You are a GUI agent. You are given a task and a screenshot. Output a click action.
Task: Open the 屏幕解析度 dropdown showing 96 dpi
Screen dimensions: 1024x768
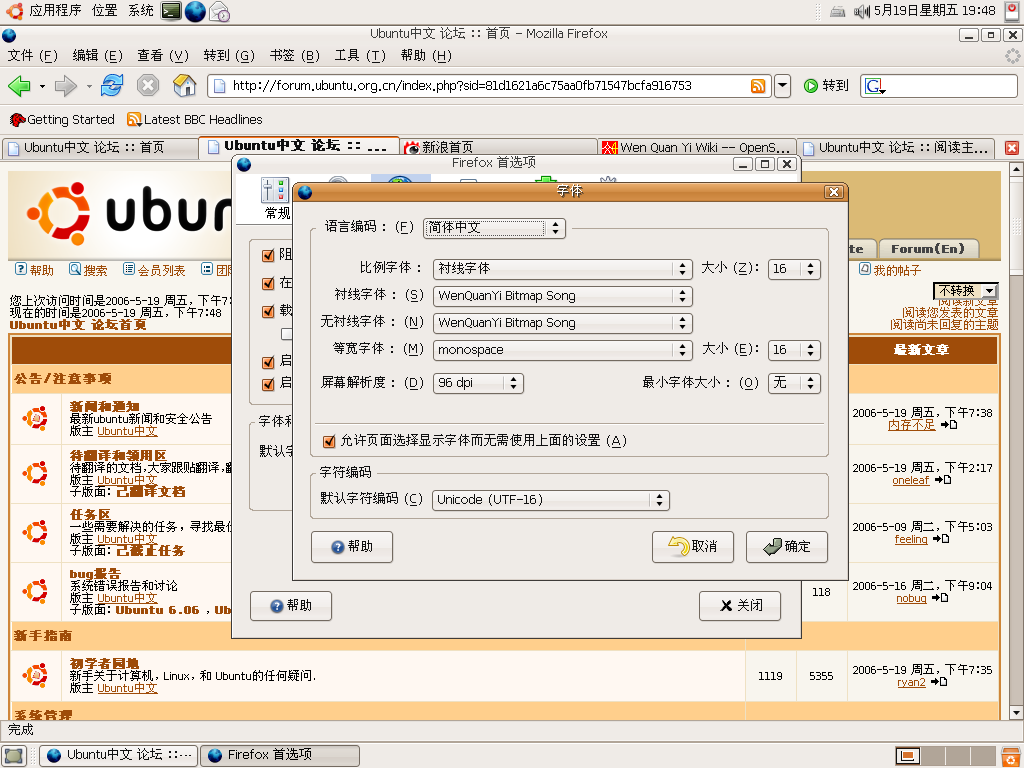[x=478, y=383]
